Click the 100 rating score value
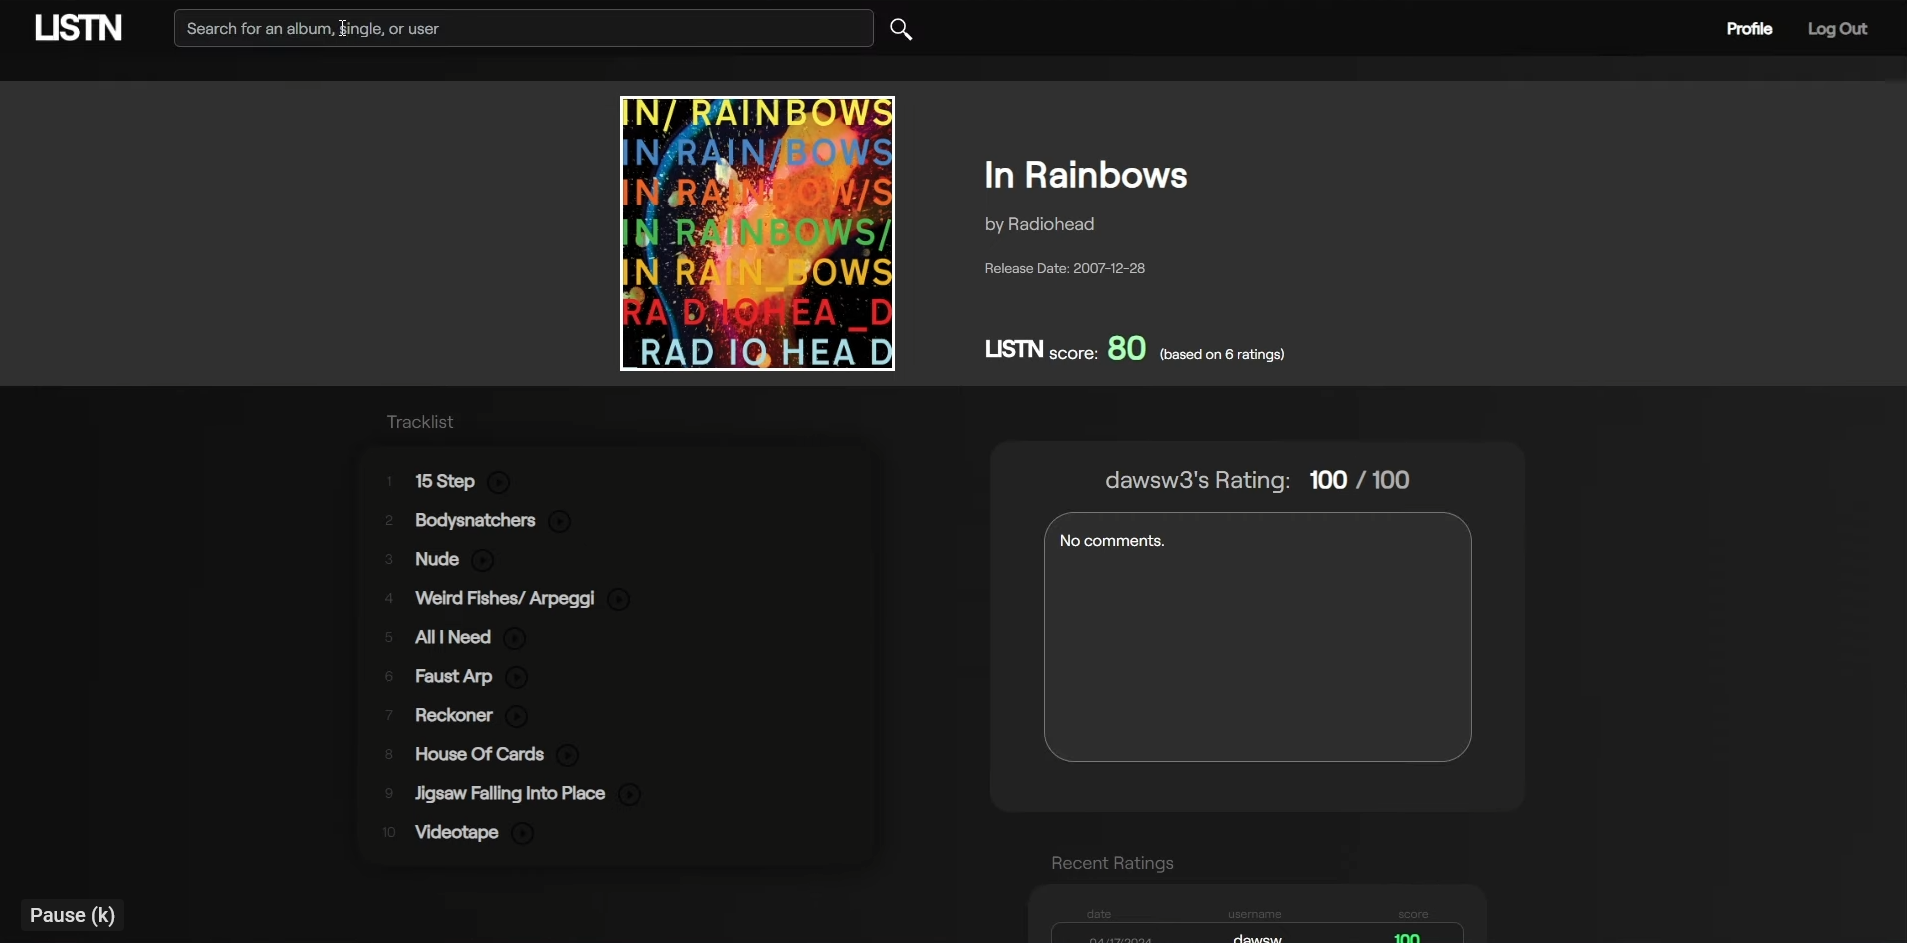Screen dimensions: 1907x943 1328,481
